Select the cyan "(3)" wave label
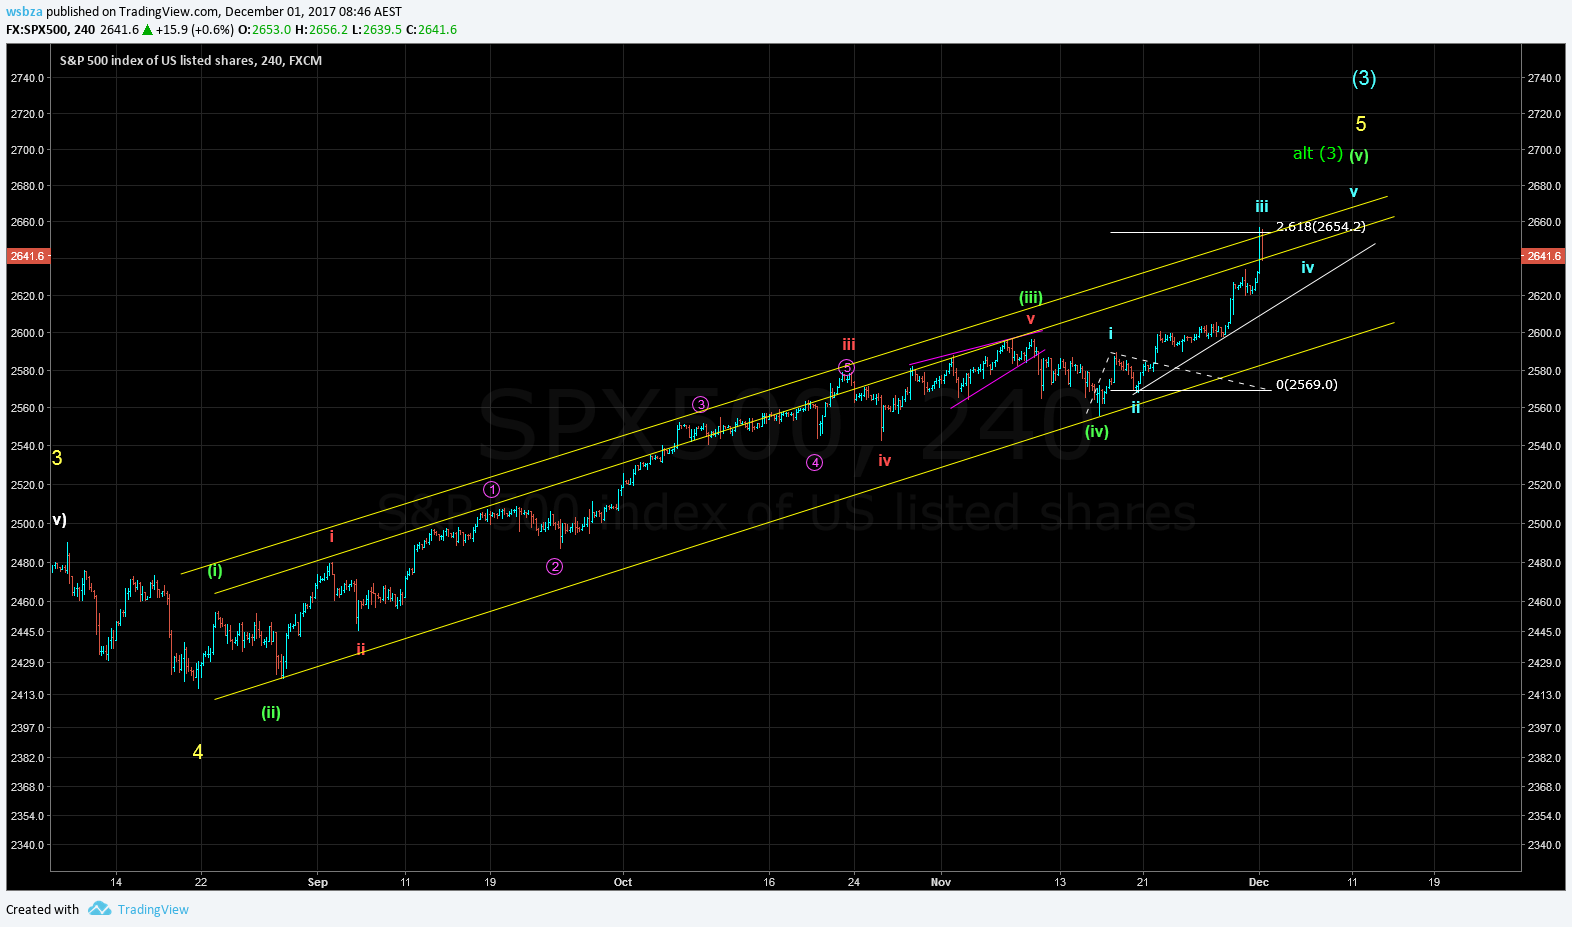 click(x=1364, y=78)
